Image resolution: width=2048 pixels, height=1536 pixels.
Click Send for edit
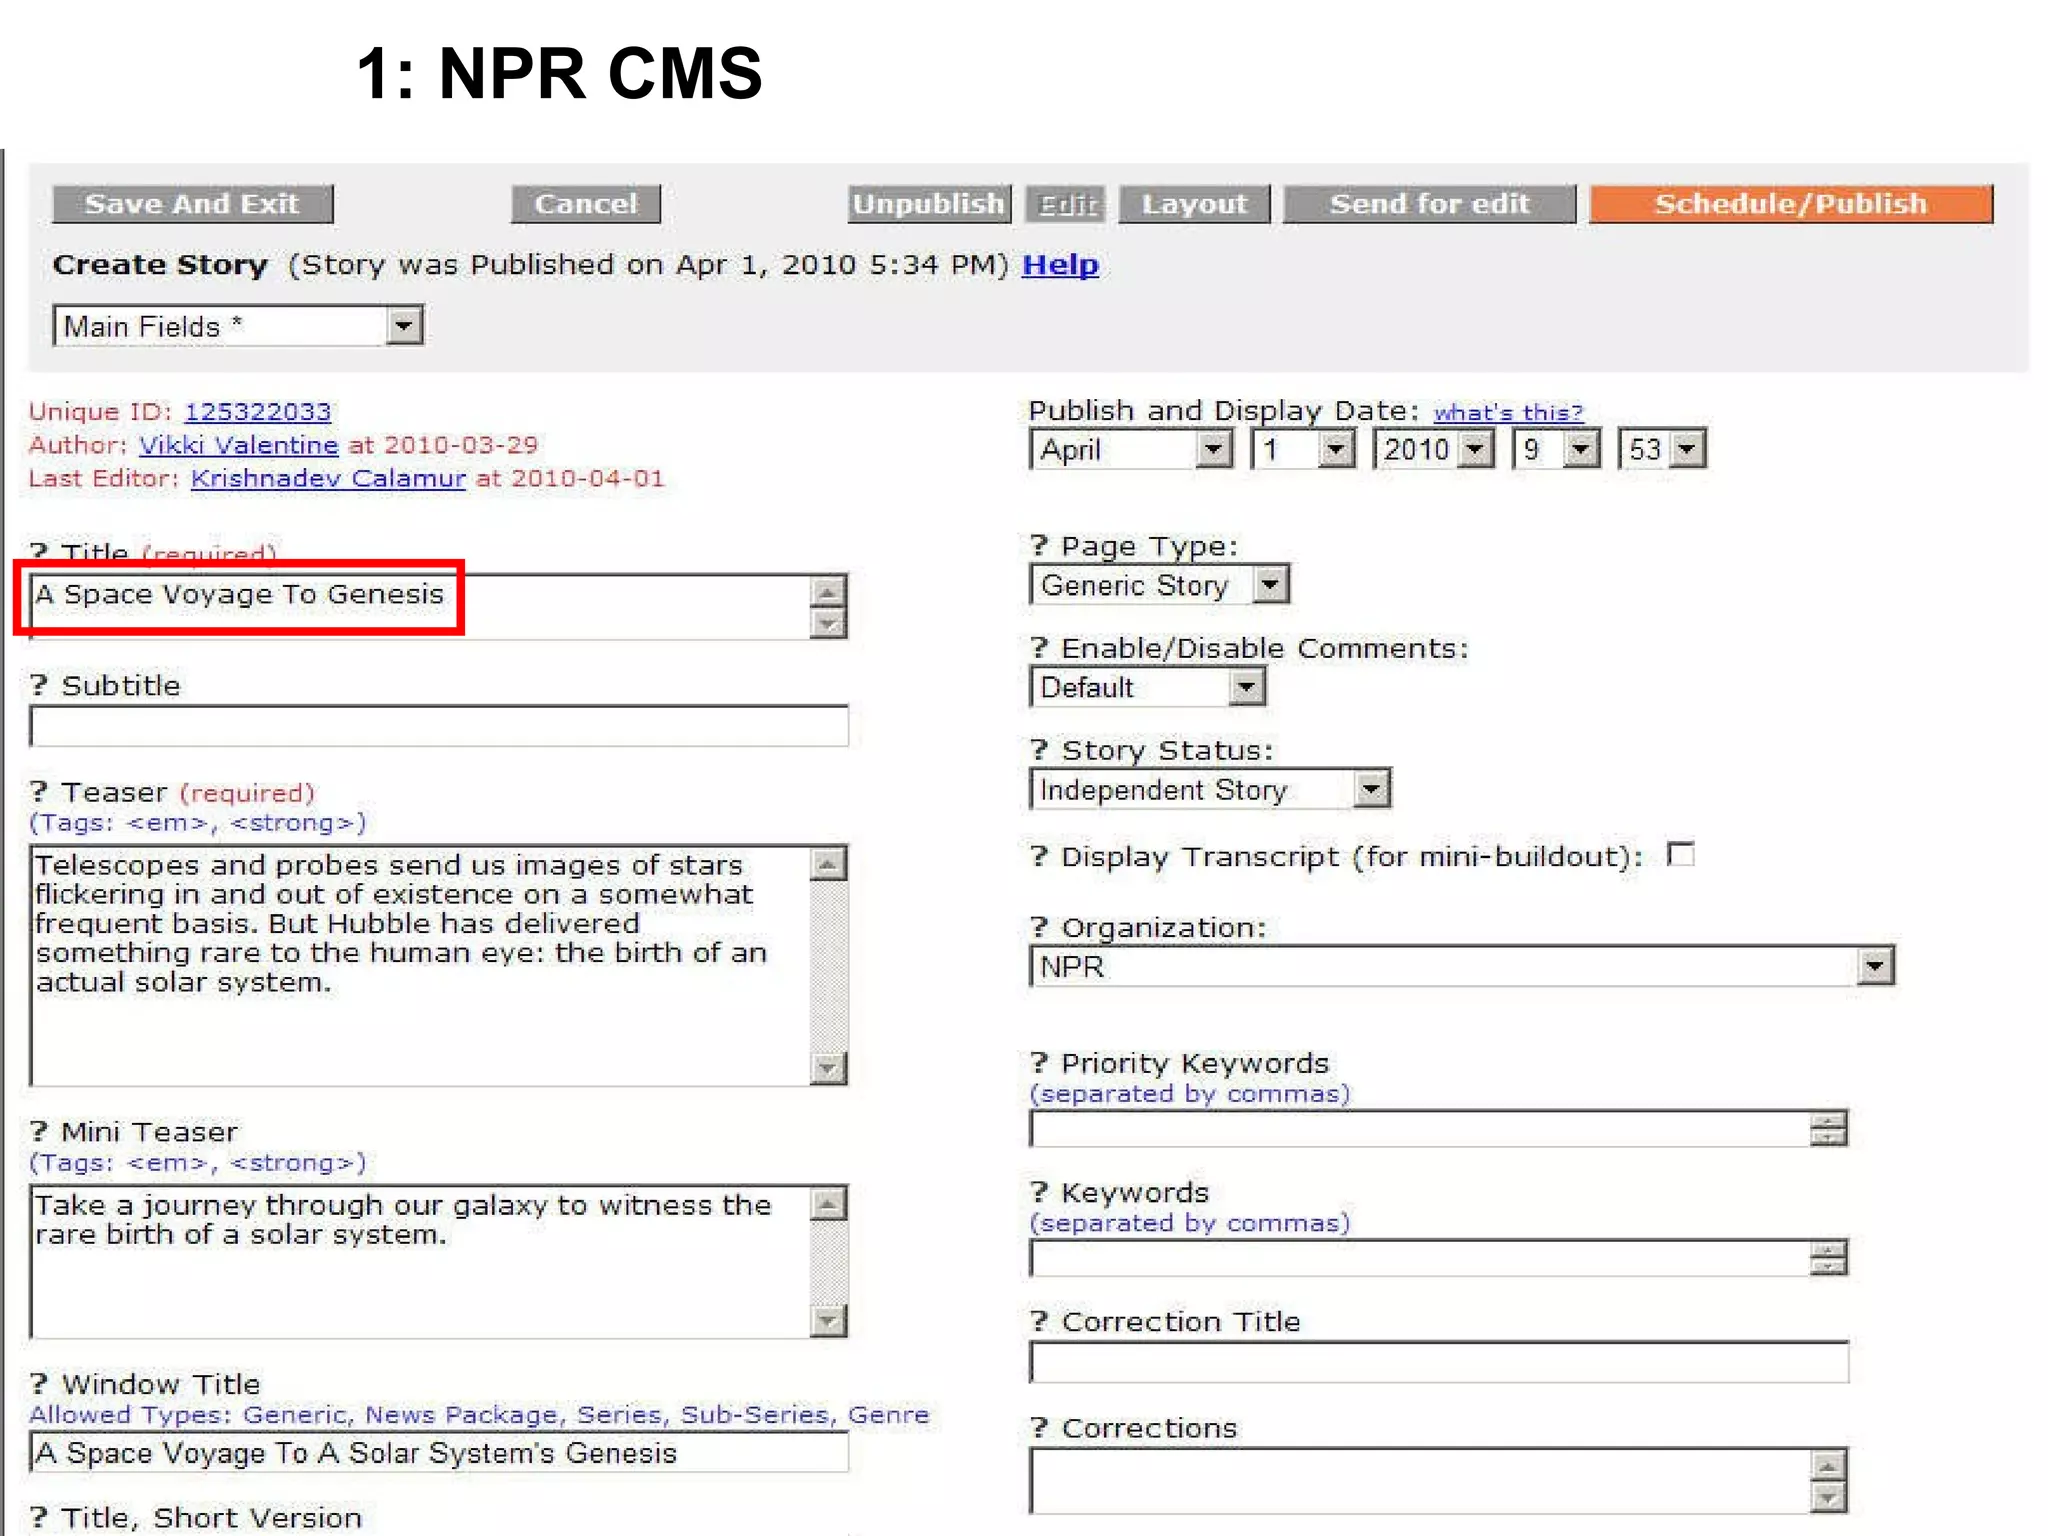click(x=1429, y=204)
